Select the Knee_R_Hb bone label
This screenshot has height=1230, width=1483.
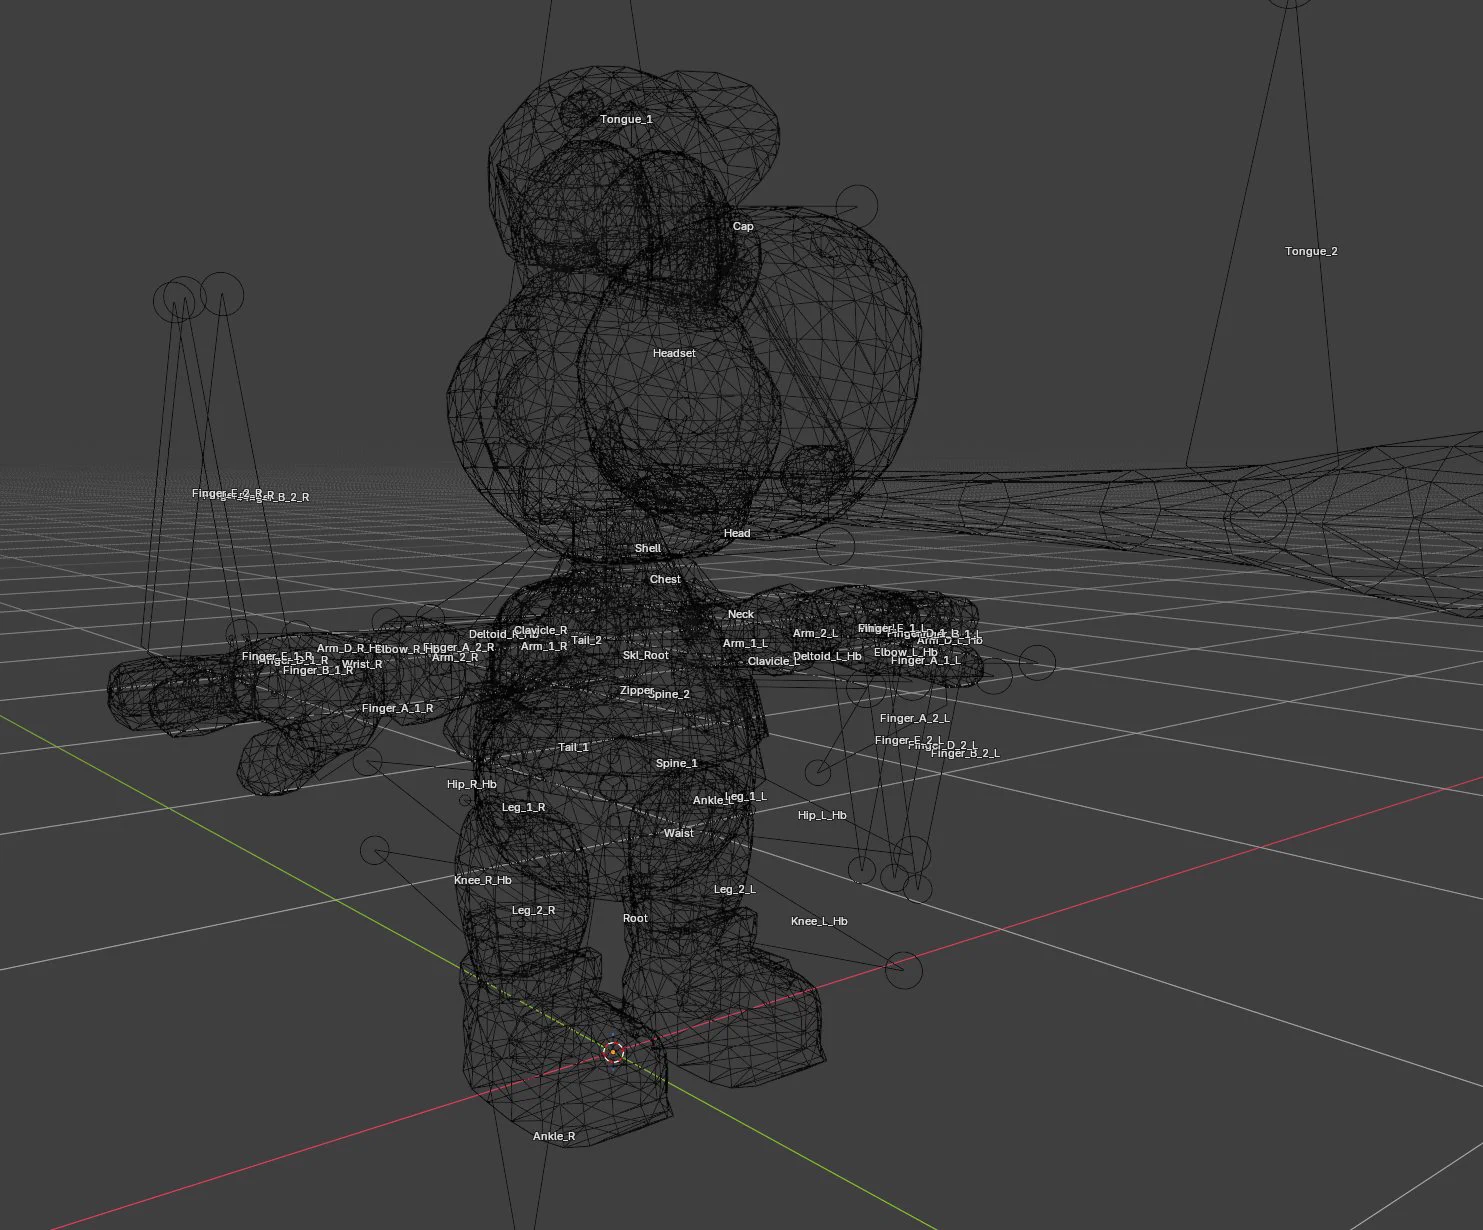483,880
